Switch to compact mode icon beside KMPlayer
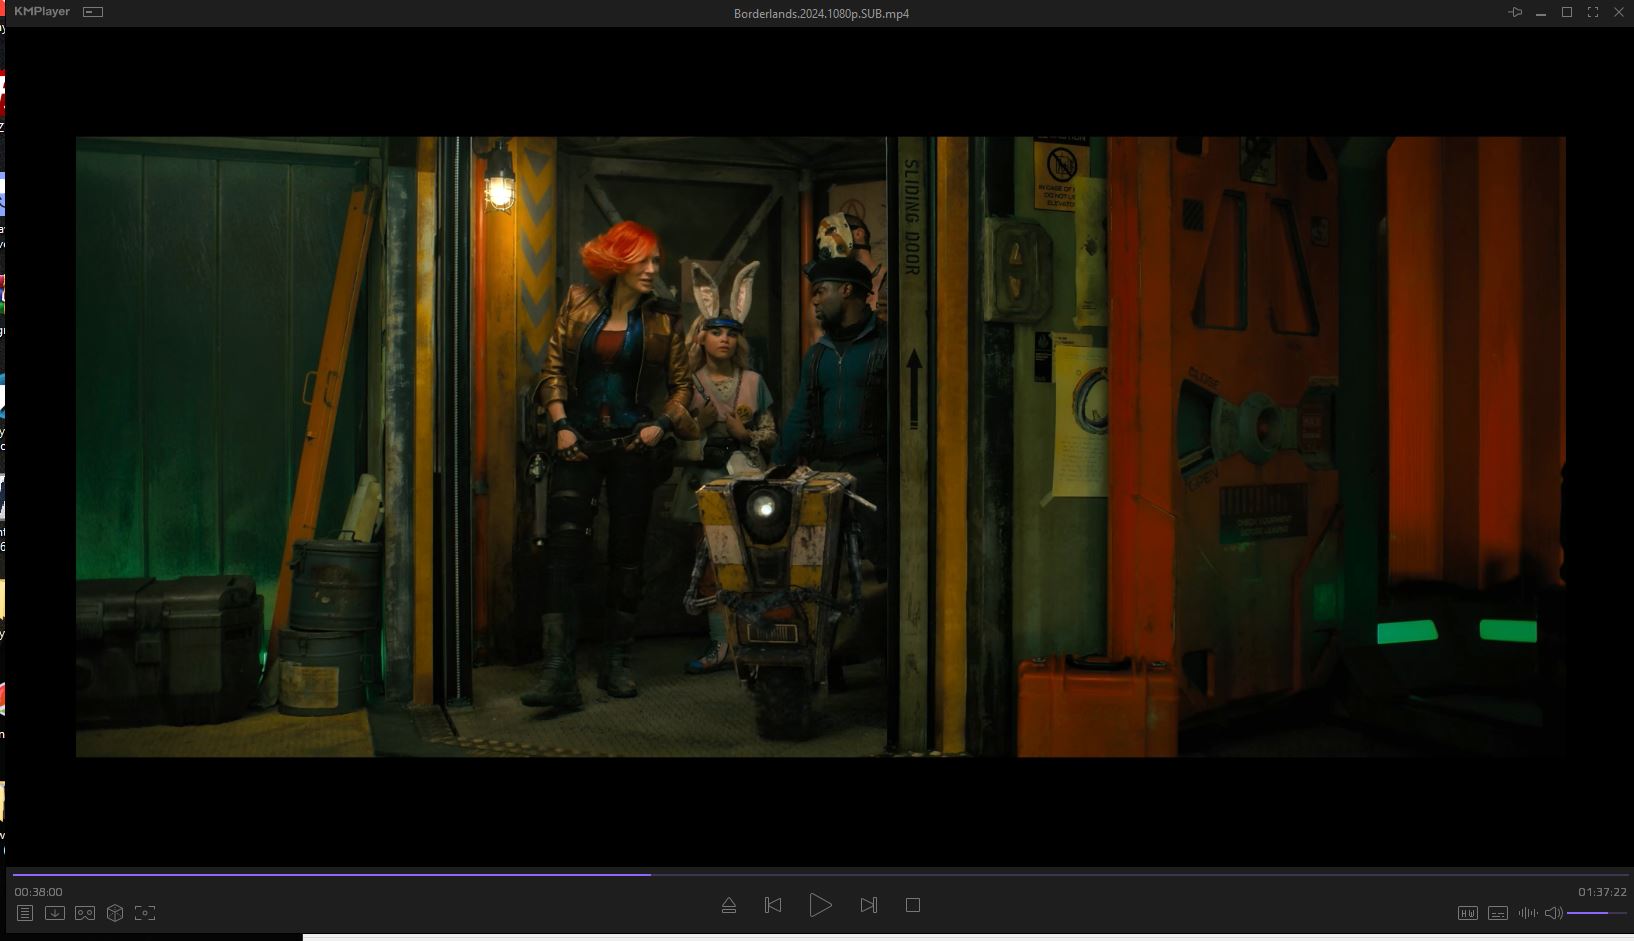The image size is (1634, 941). point(93,12)
